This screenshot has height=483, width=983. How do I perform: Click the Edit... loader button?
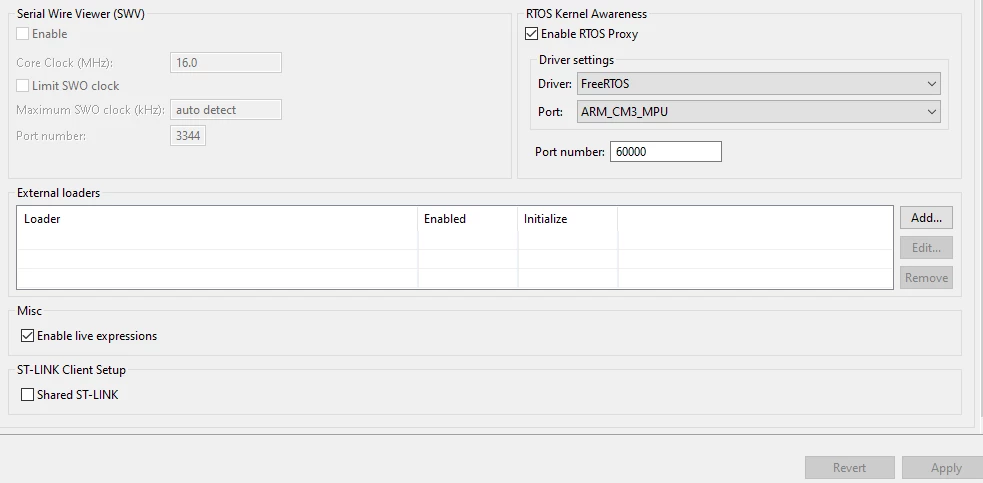[x=927, y=248]
